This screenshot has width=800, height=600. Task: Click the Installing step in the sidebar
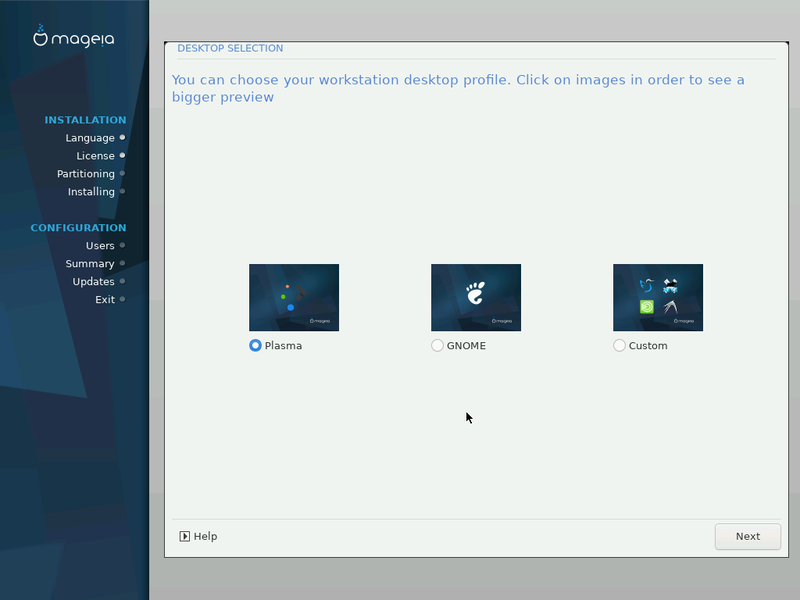click(x=91, y=192)
